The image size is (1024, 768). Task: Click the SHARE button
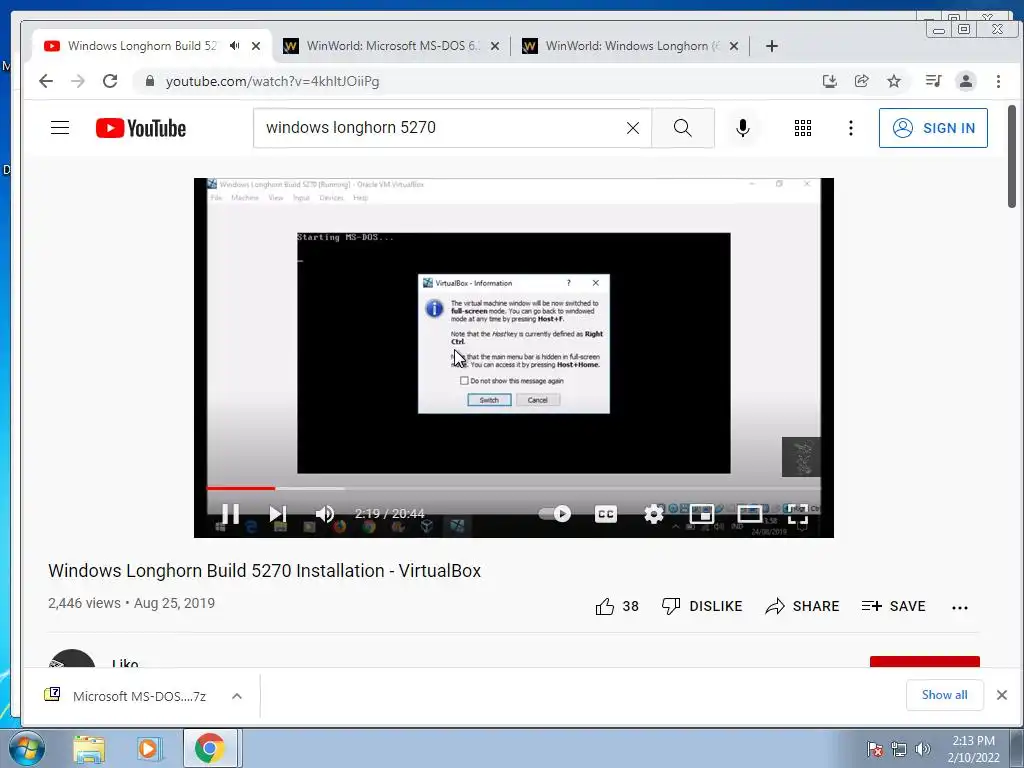pyautogui.click(x=802, y=607)
